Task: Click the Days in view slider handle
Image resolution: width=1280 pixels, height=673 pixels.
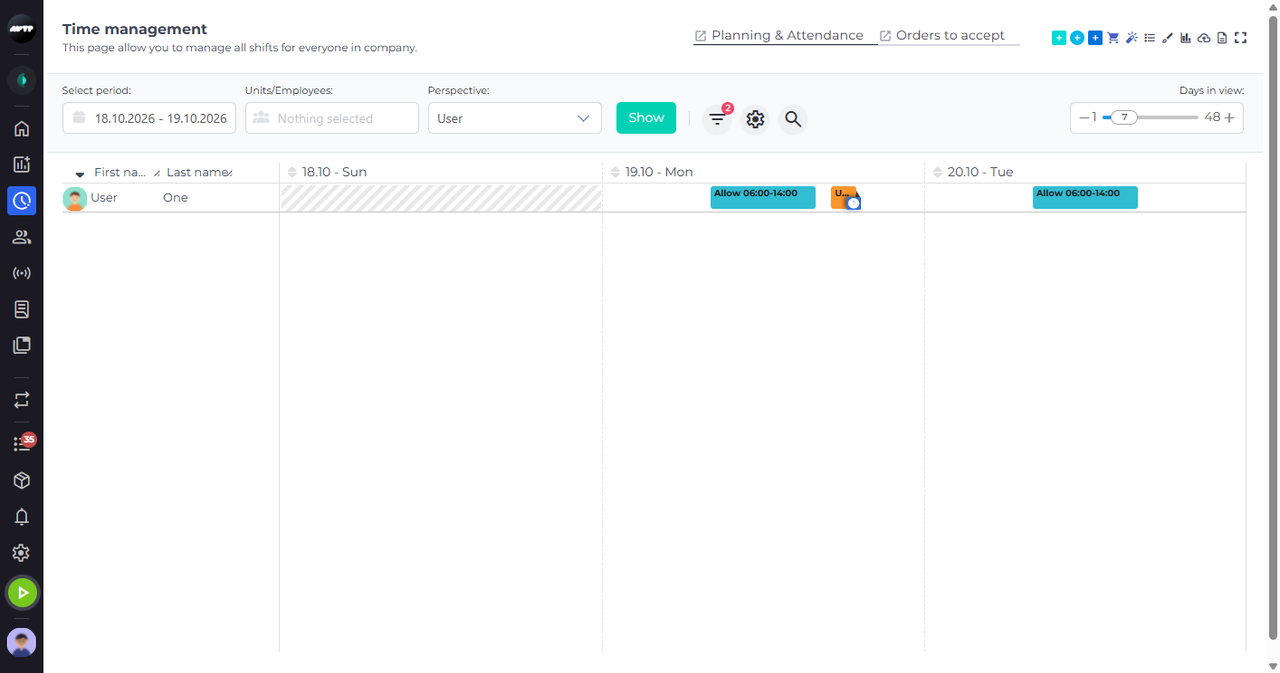Action: click(x=1124, y=117)
